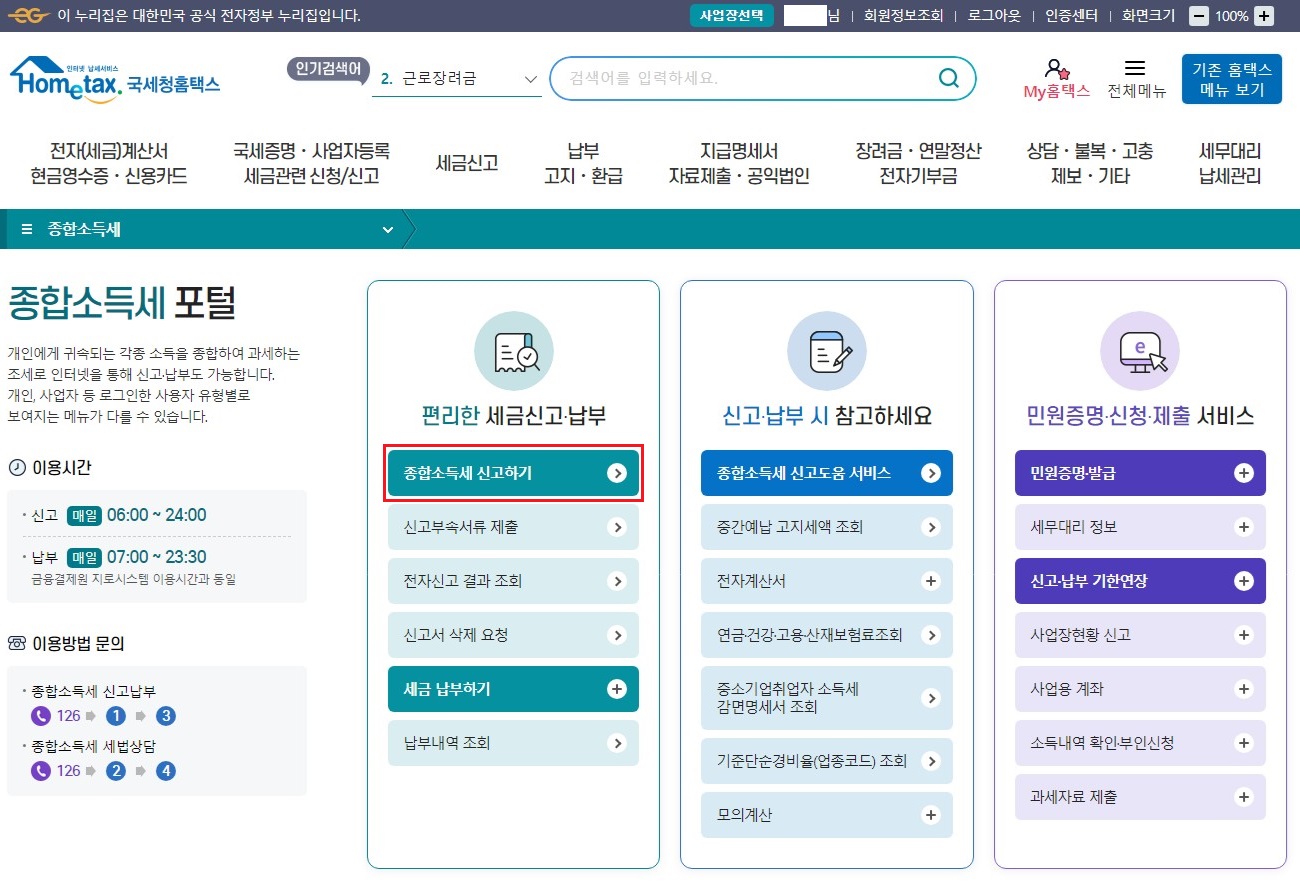The image size is (1300, 885).
Task: Click arrow icon on 신고부속서류 제출
Action: click(617, 527)
